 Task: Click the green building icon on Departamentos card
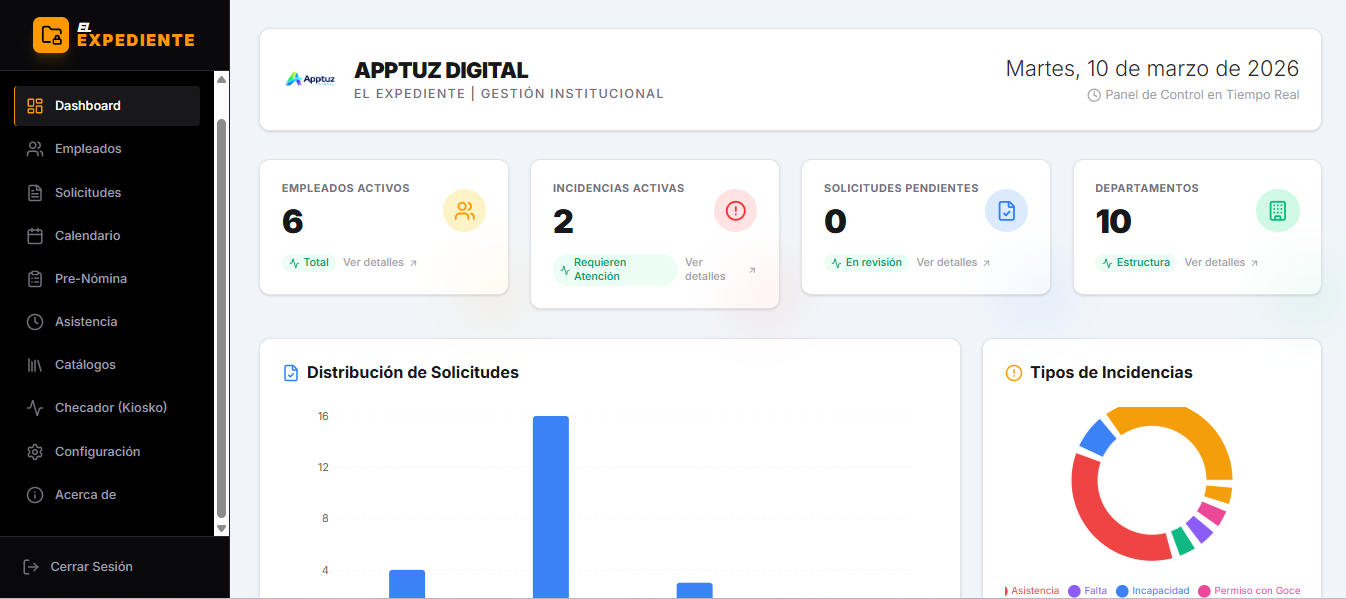1278,211
